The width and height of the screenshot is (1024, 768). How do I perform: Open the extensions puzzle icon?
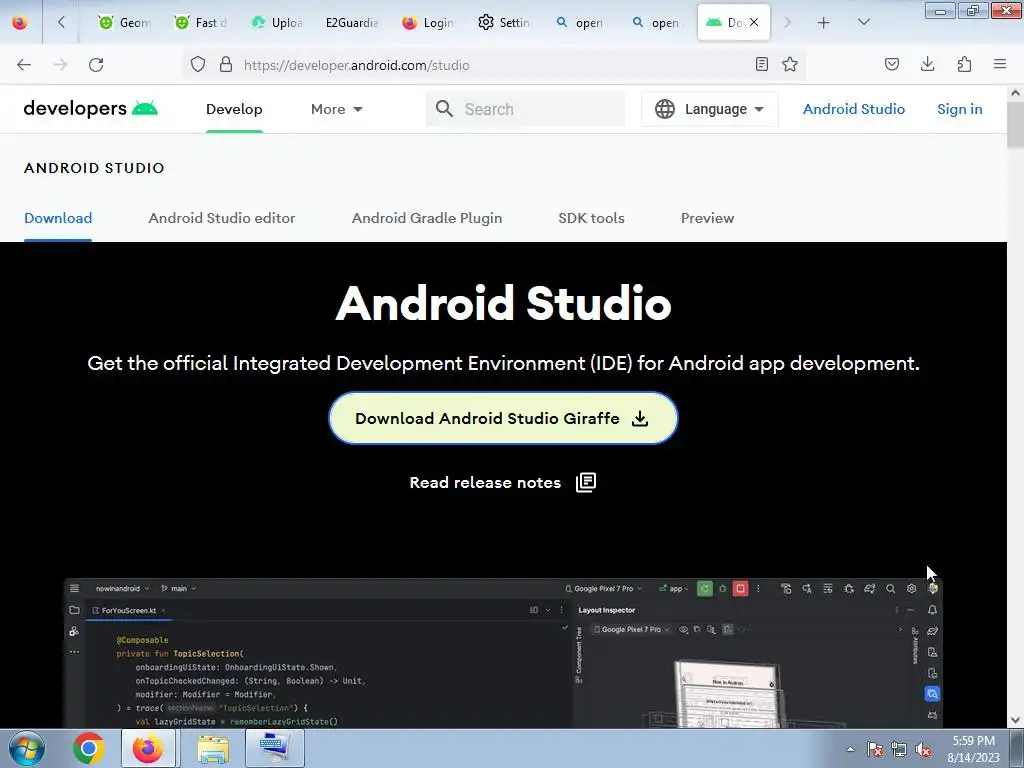click(964, 64)
